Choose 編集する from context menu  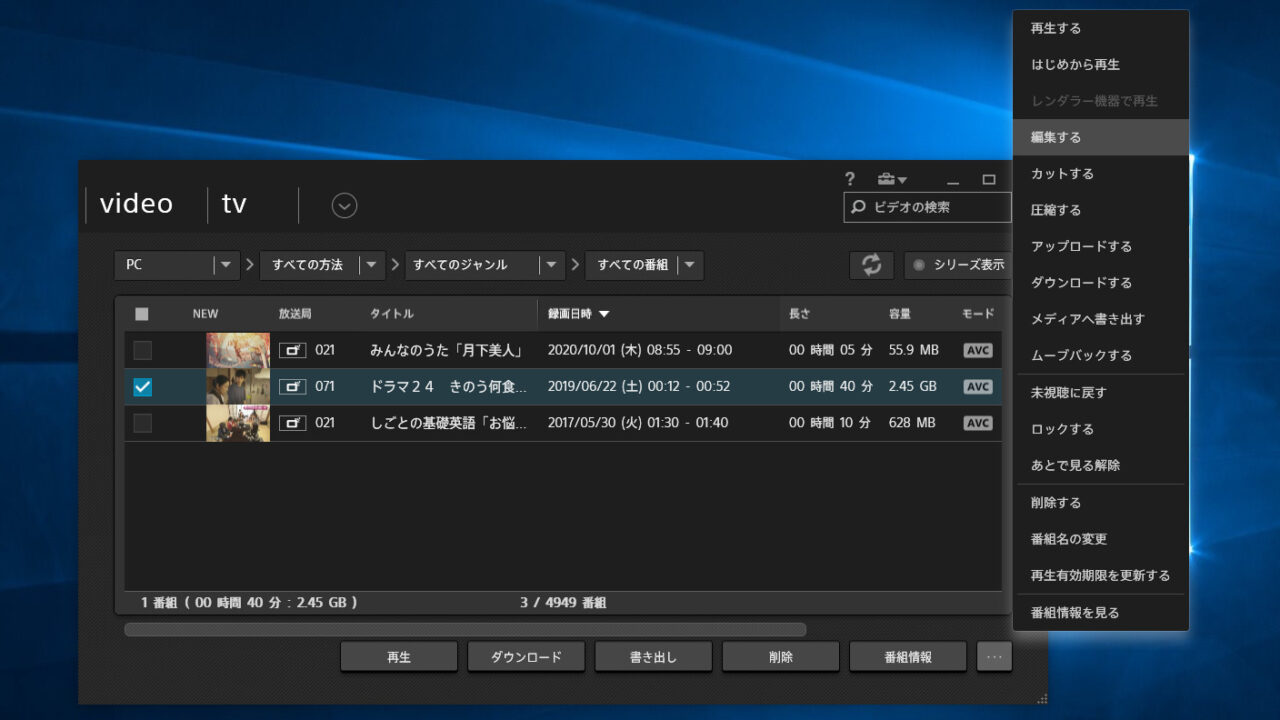click(1056, 137)
